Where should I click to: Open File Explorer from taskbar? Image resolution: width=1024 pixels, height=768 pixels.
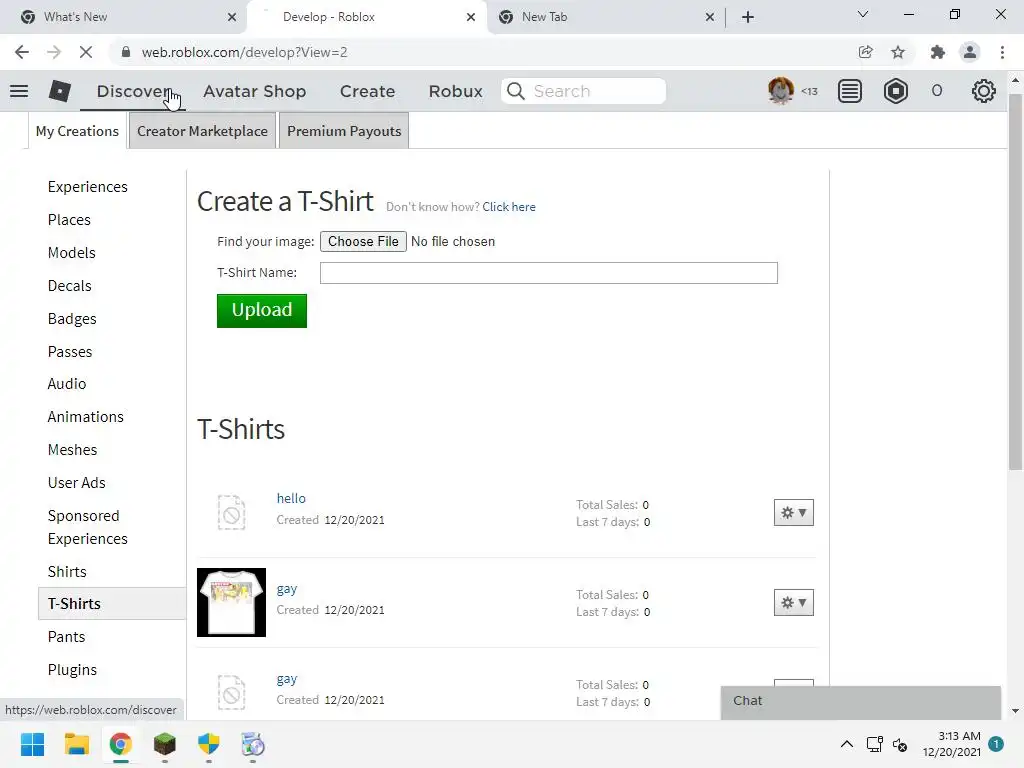tap(76, 744)
